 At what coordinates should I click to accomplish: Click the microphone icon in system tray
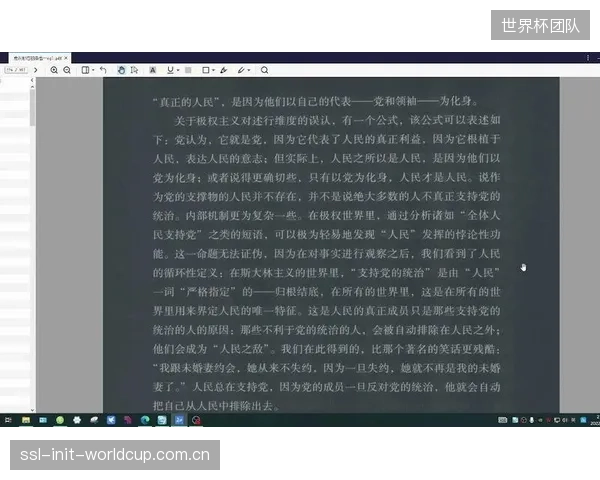pos(532,420)
